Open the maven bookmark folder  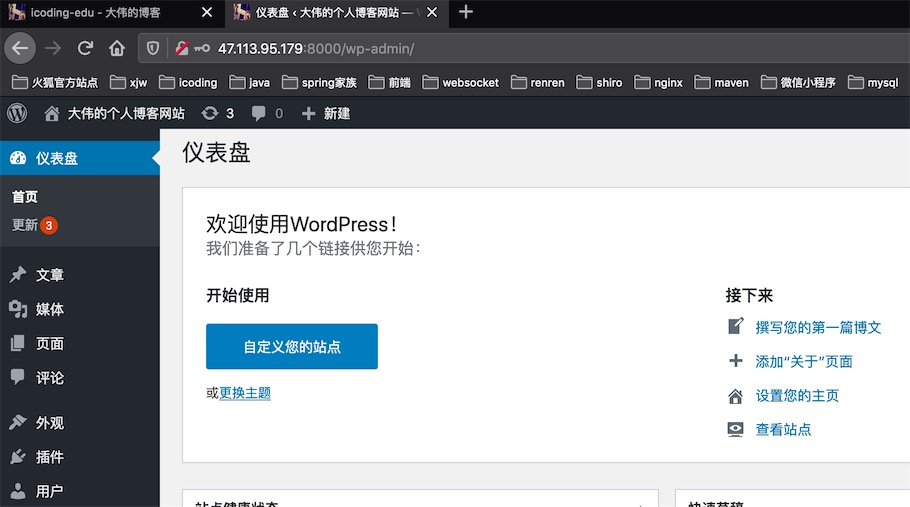point(721,82)
